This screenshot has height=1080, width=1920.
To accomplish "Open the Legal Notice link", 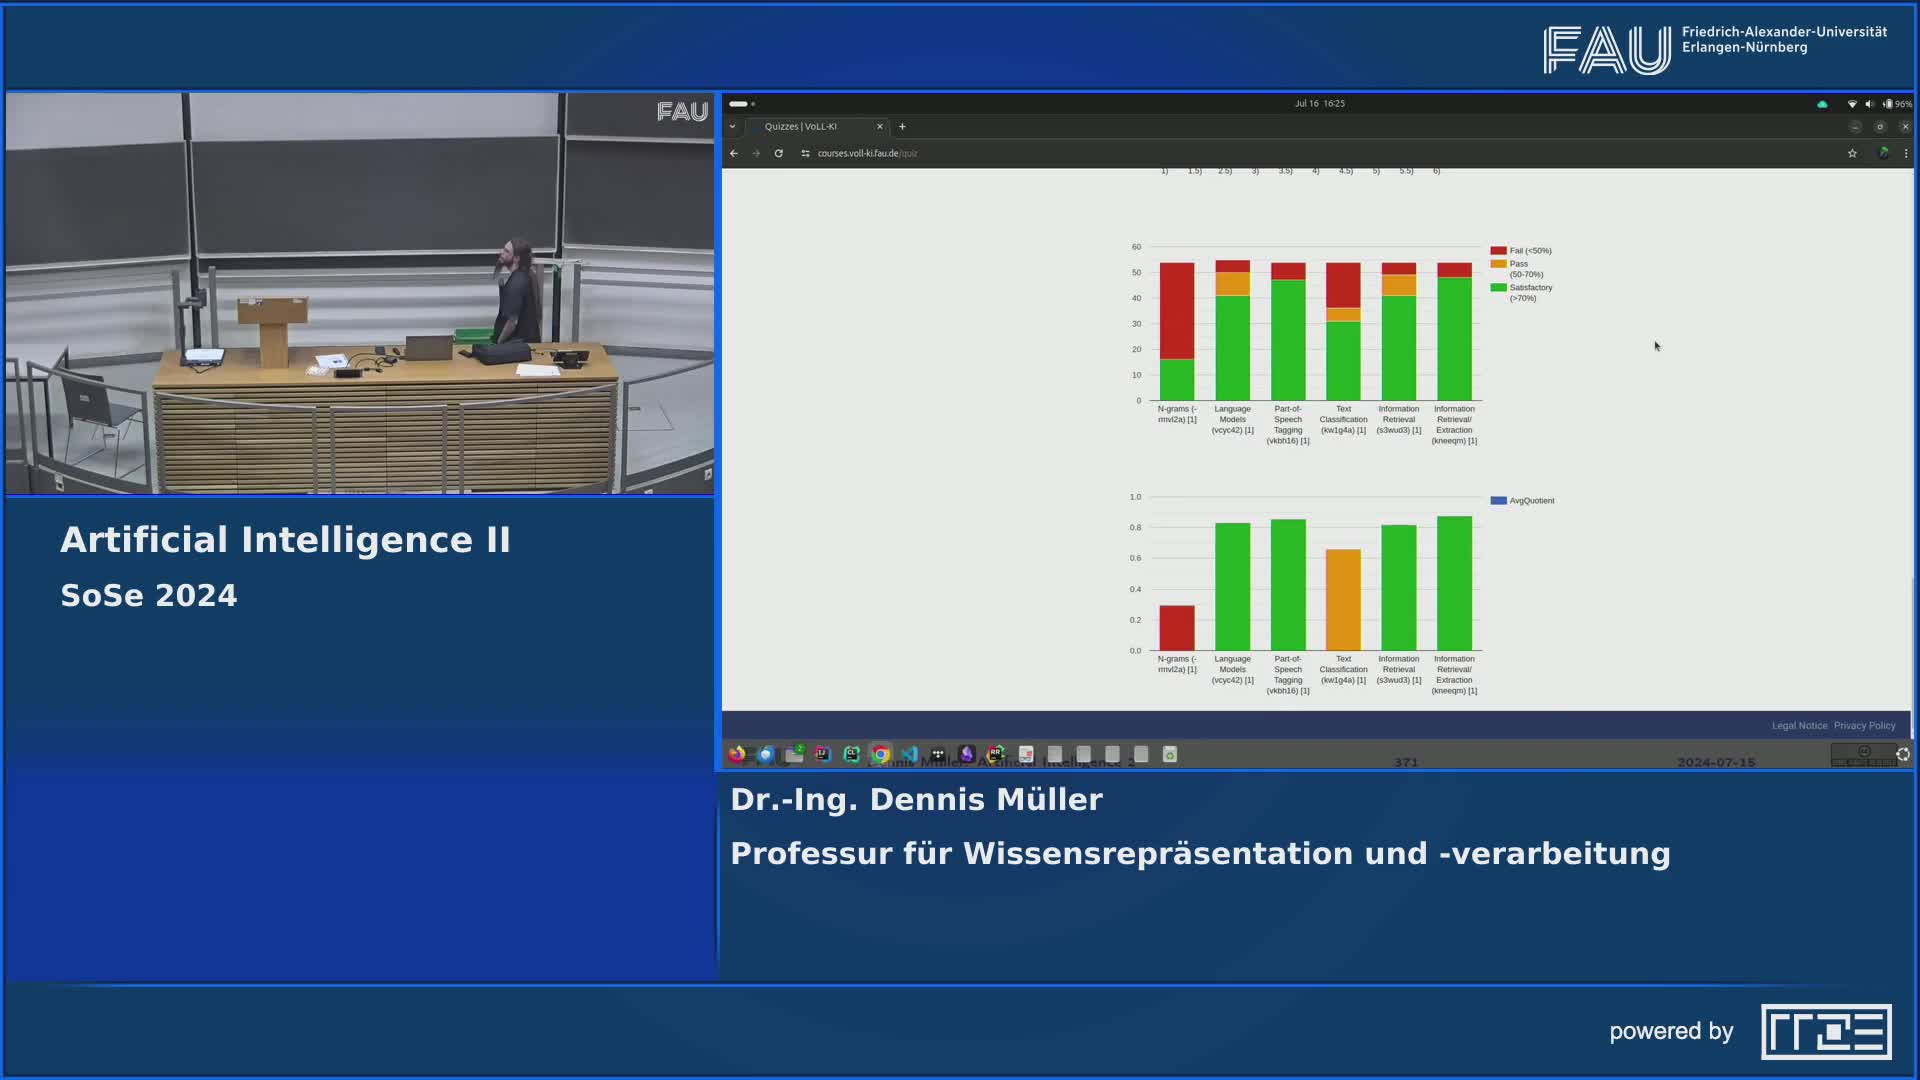I will tap(1798, 725).
